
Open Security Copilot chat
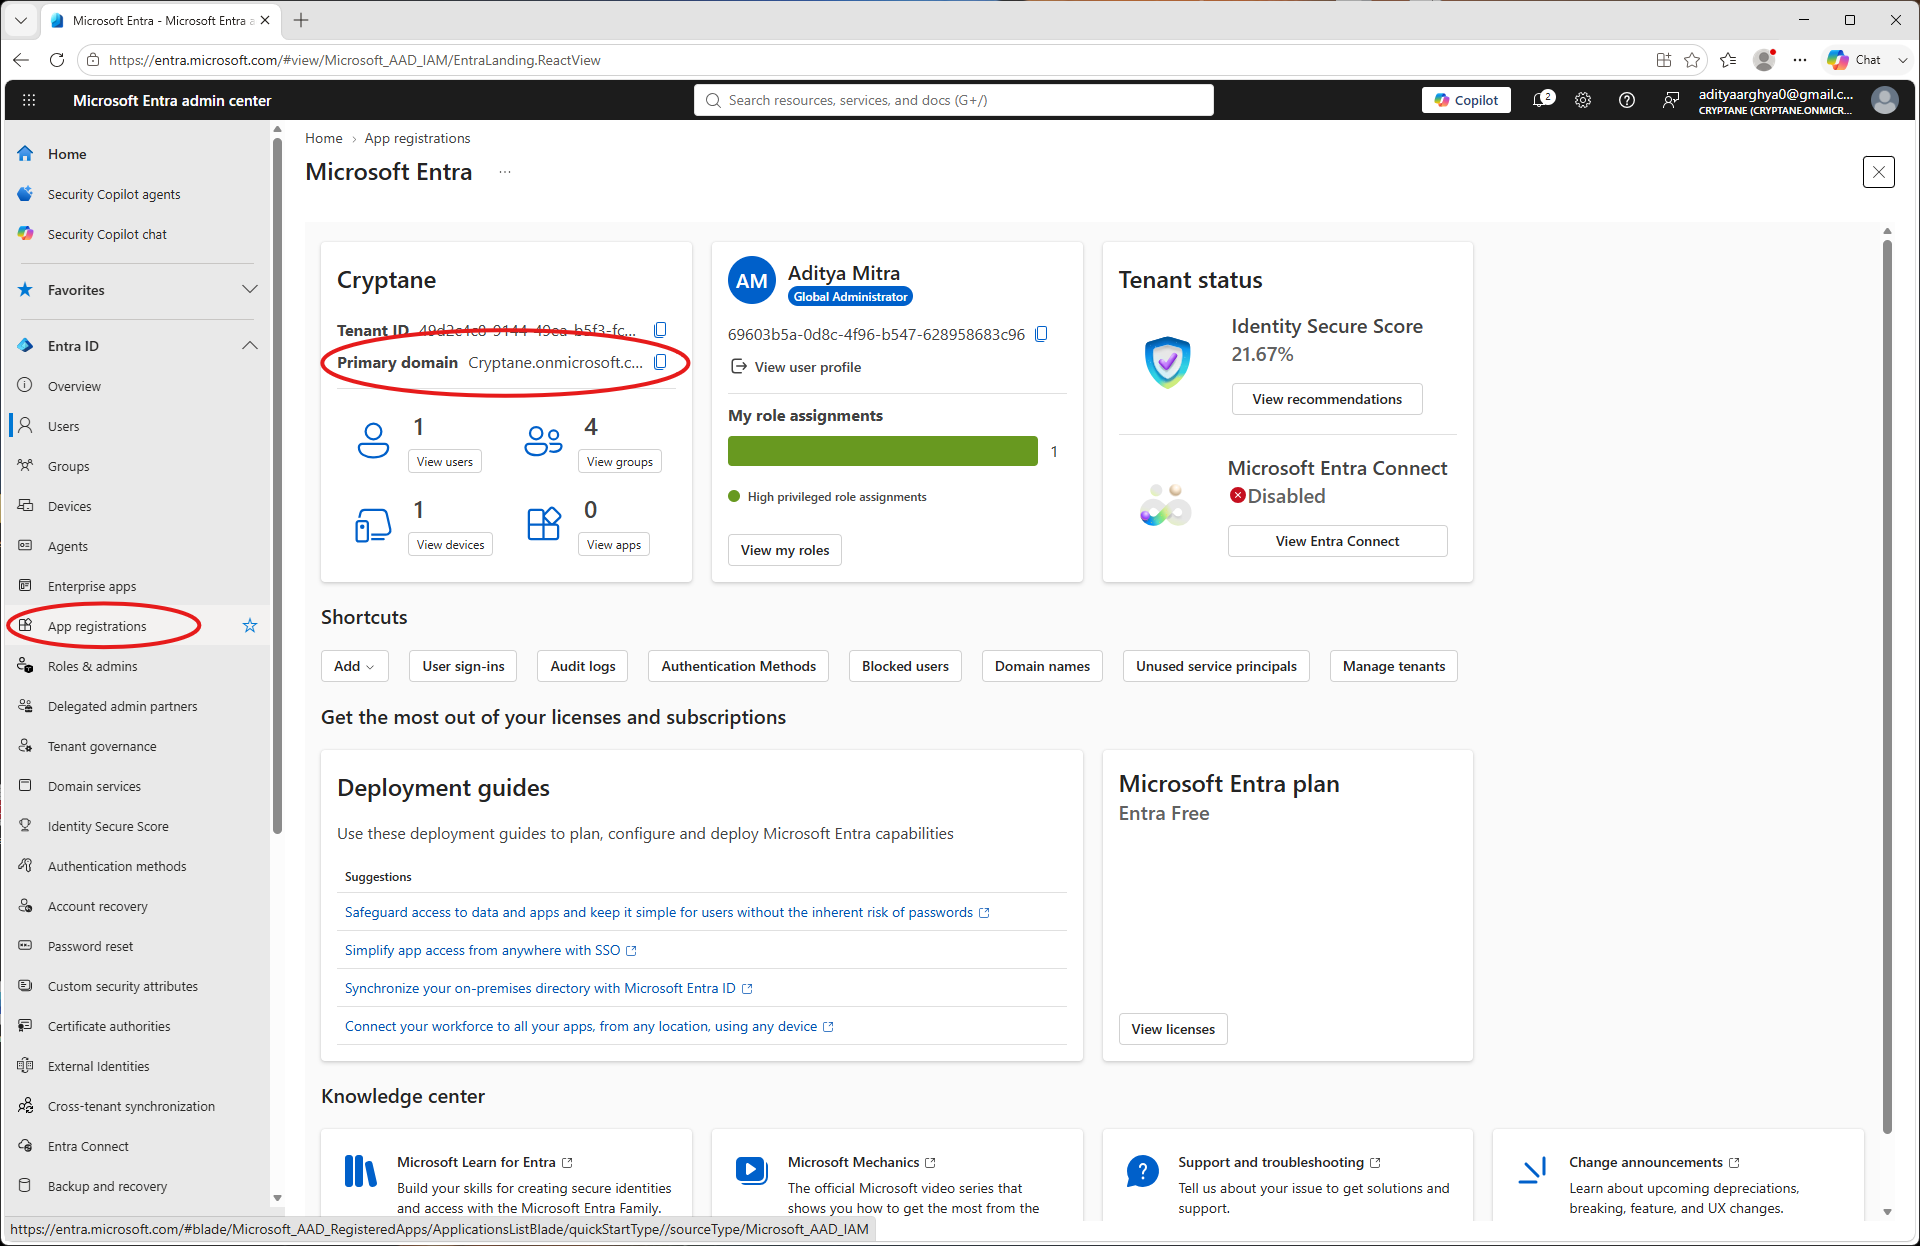[107, 234]
